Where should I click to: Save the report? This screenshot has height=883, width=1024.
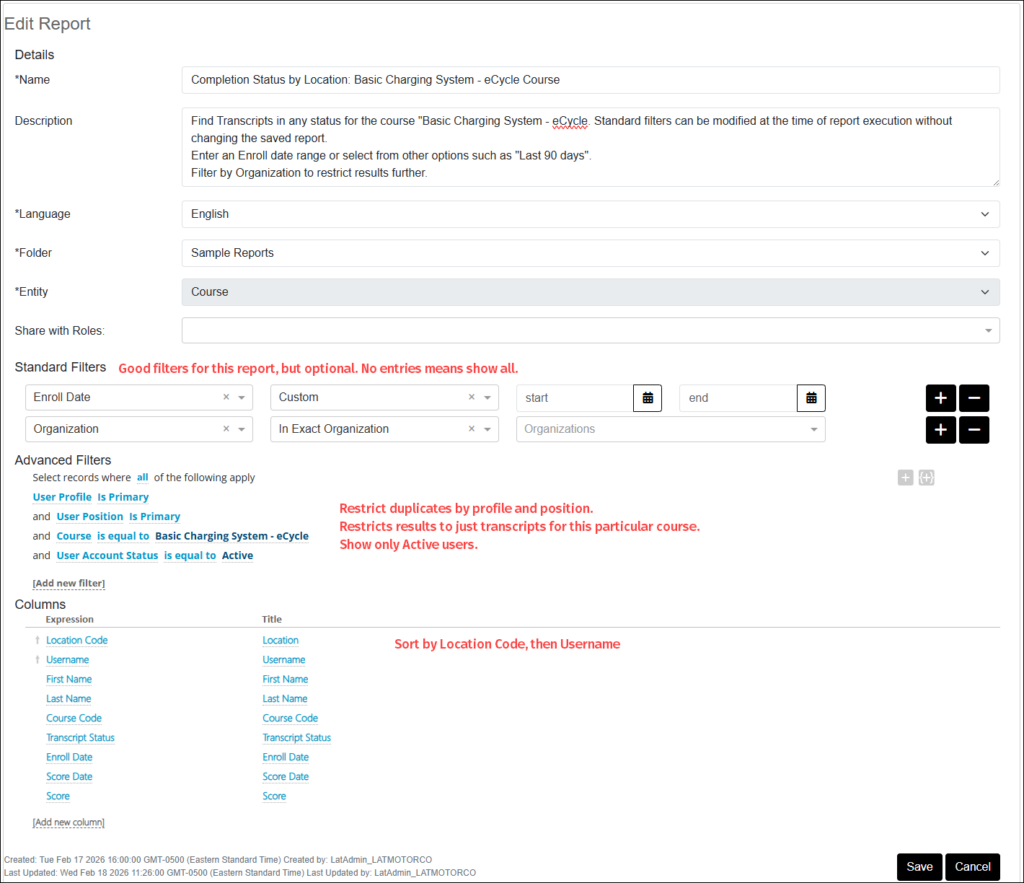[x=919, y=867]
